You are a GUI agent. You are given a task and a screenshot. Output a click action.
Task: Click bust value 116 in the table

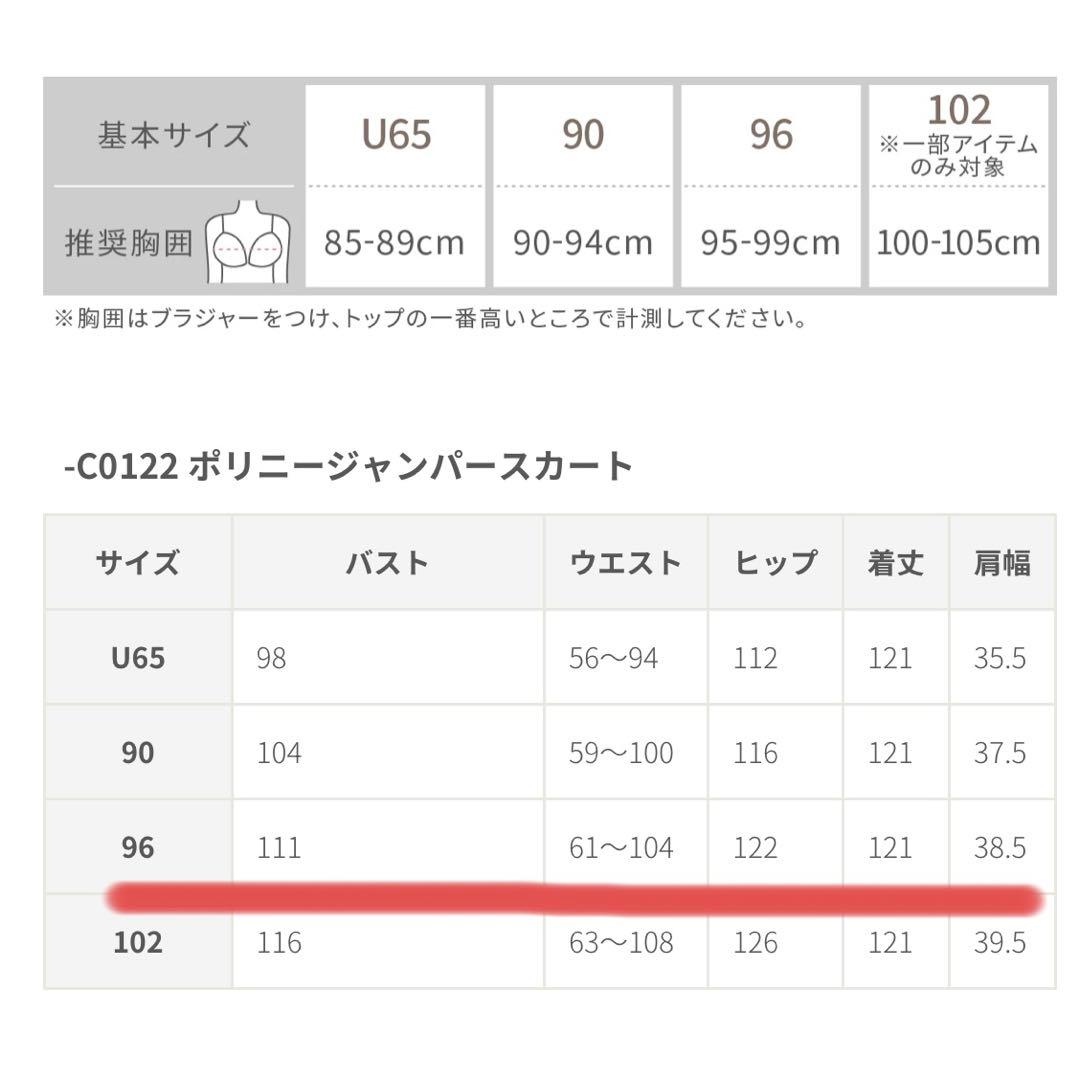279,943
